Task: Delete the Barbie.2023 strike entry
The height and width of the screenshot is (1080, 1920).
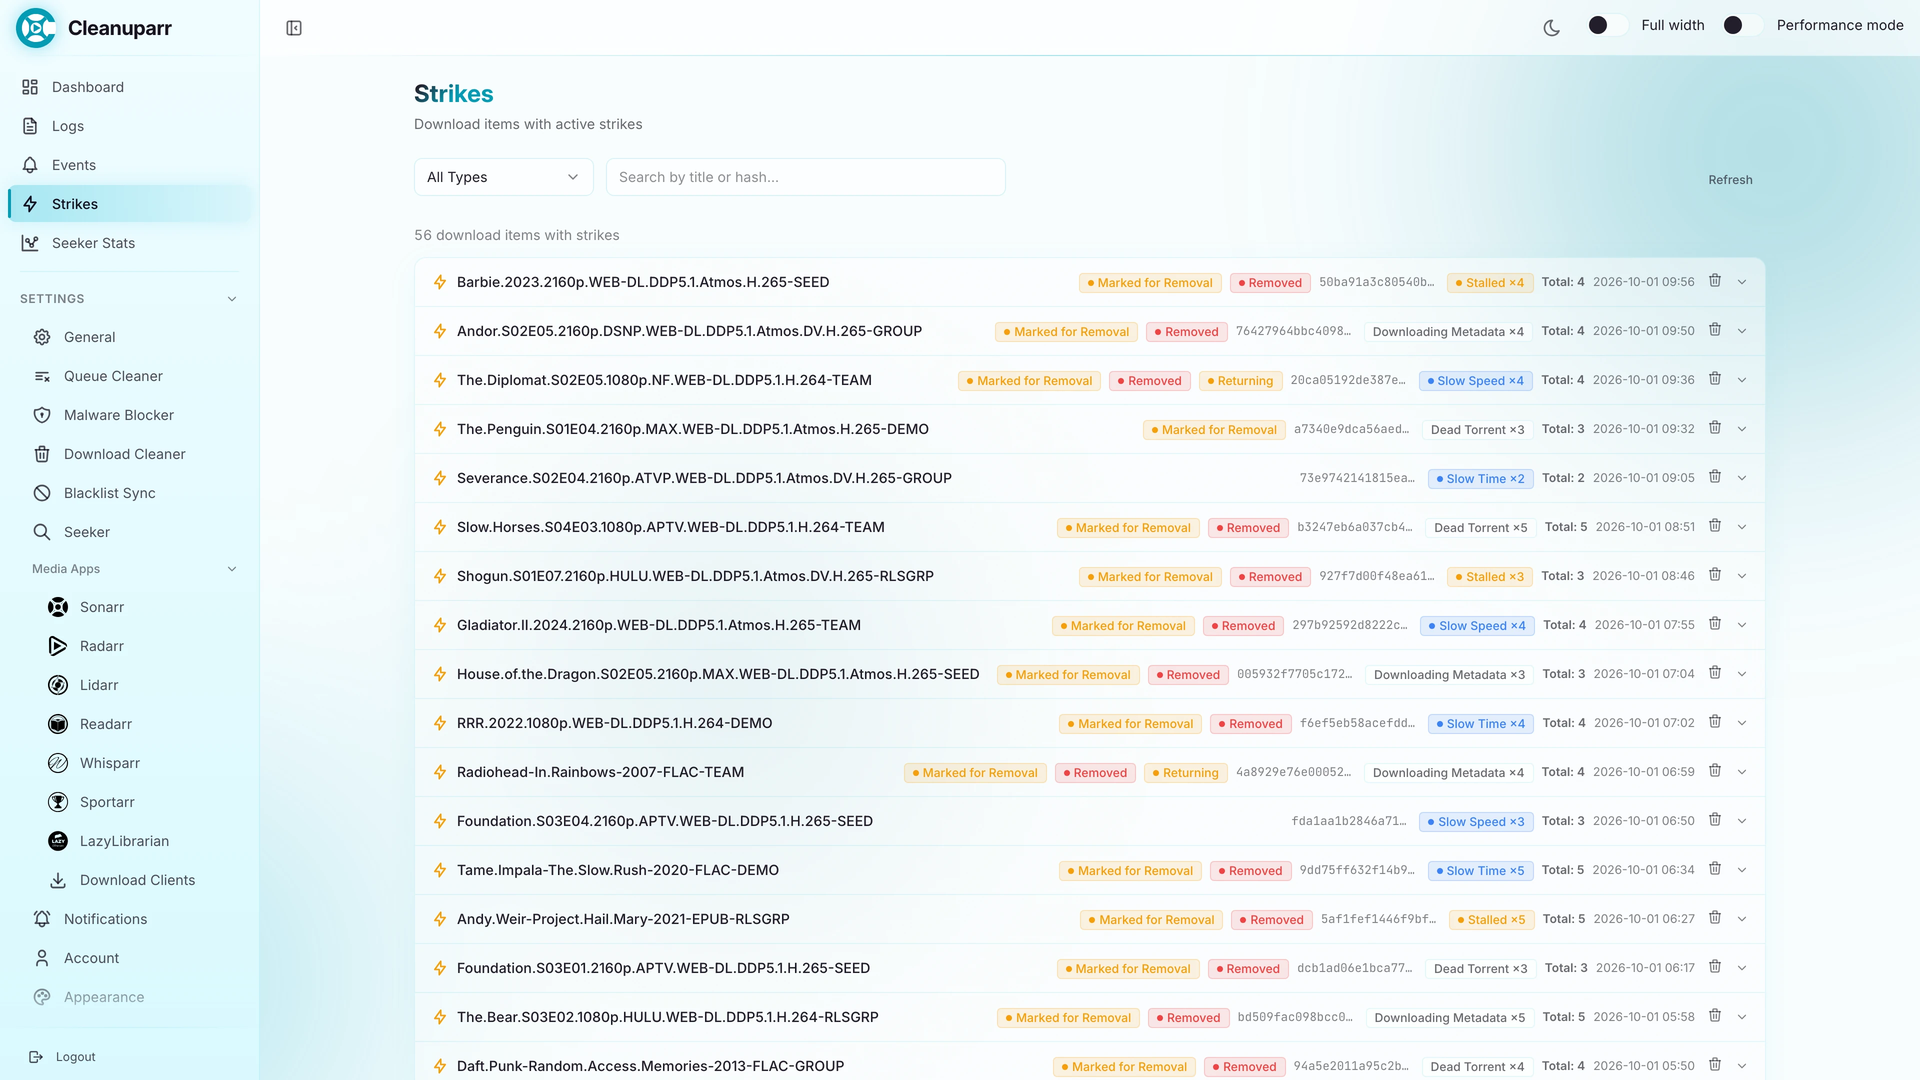Action: (1715, 281)
